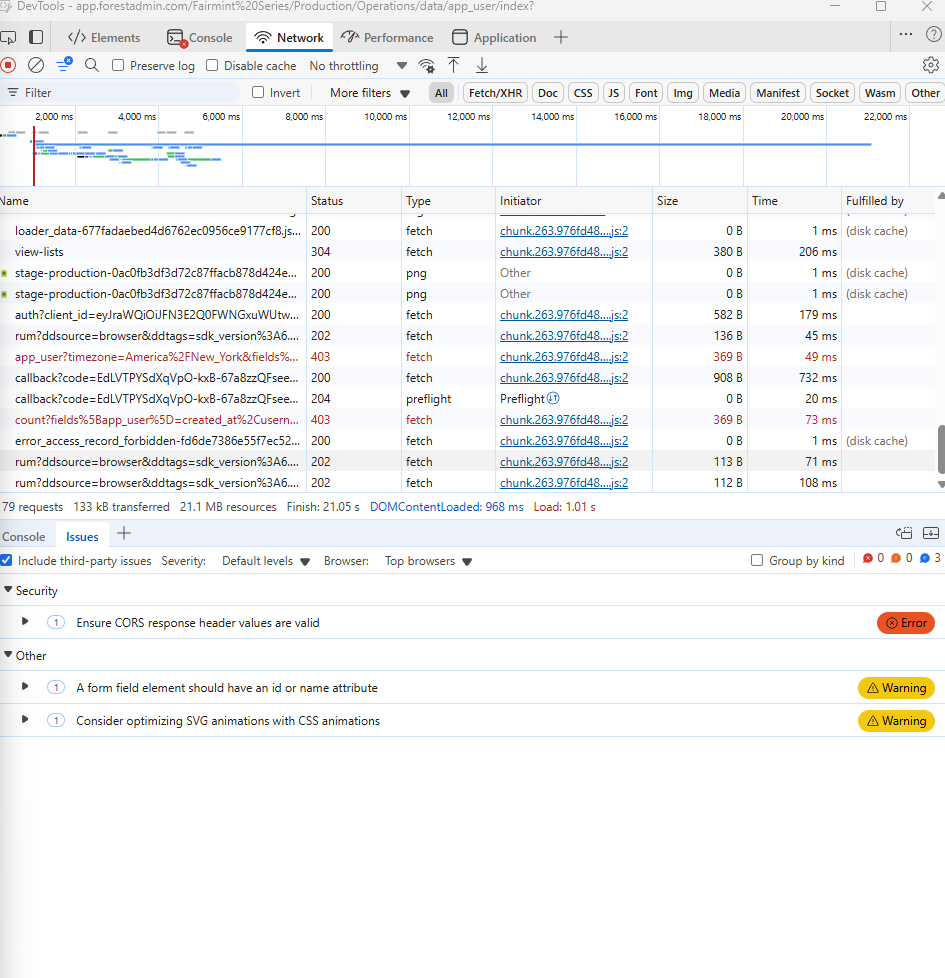Filter requests by Font type
Screen dimensions: 945x978
tap(646, 93)
